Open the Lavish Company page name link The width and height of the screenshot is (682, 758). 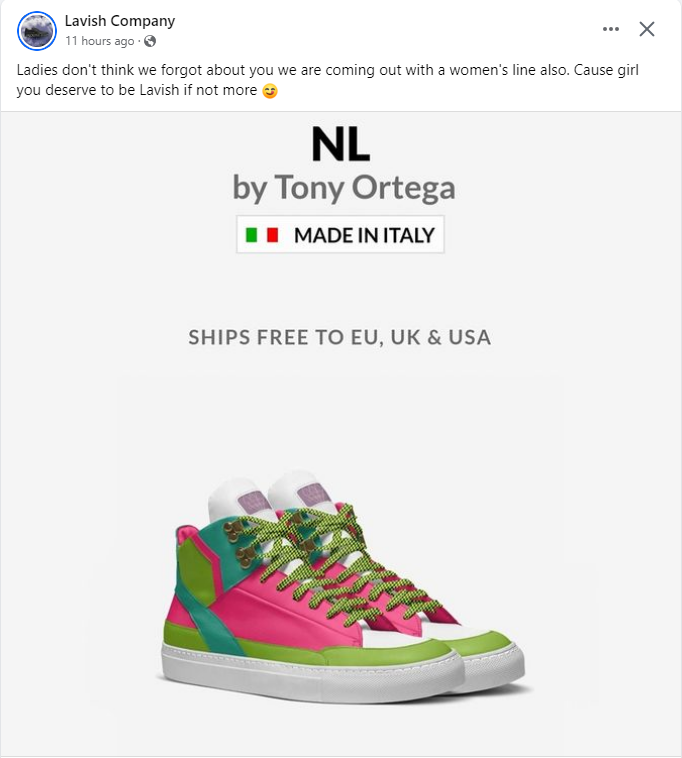point(119,21)
